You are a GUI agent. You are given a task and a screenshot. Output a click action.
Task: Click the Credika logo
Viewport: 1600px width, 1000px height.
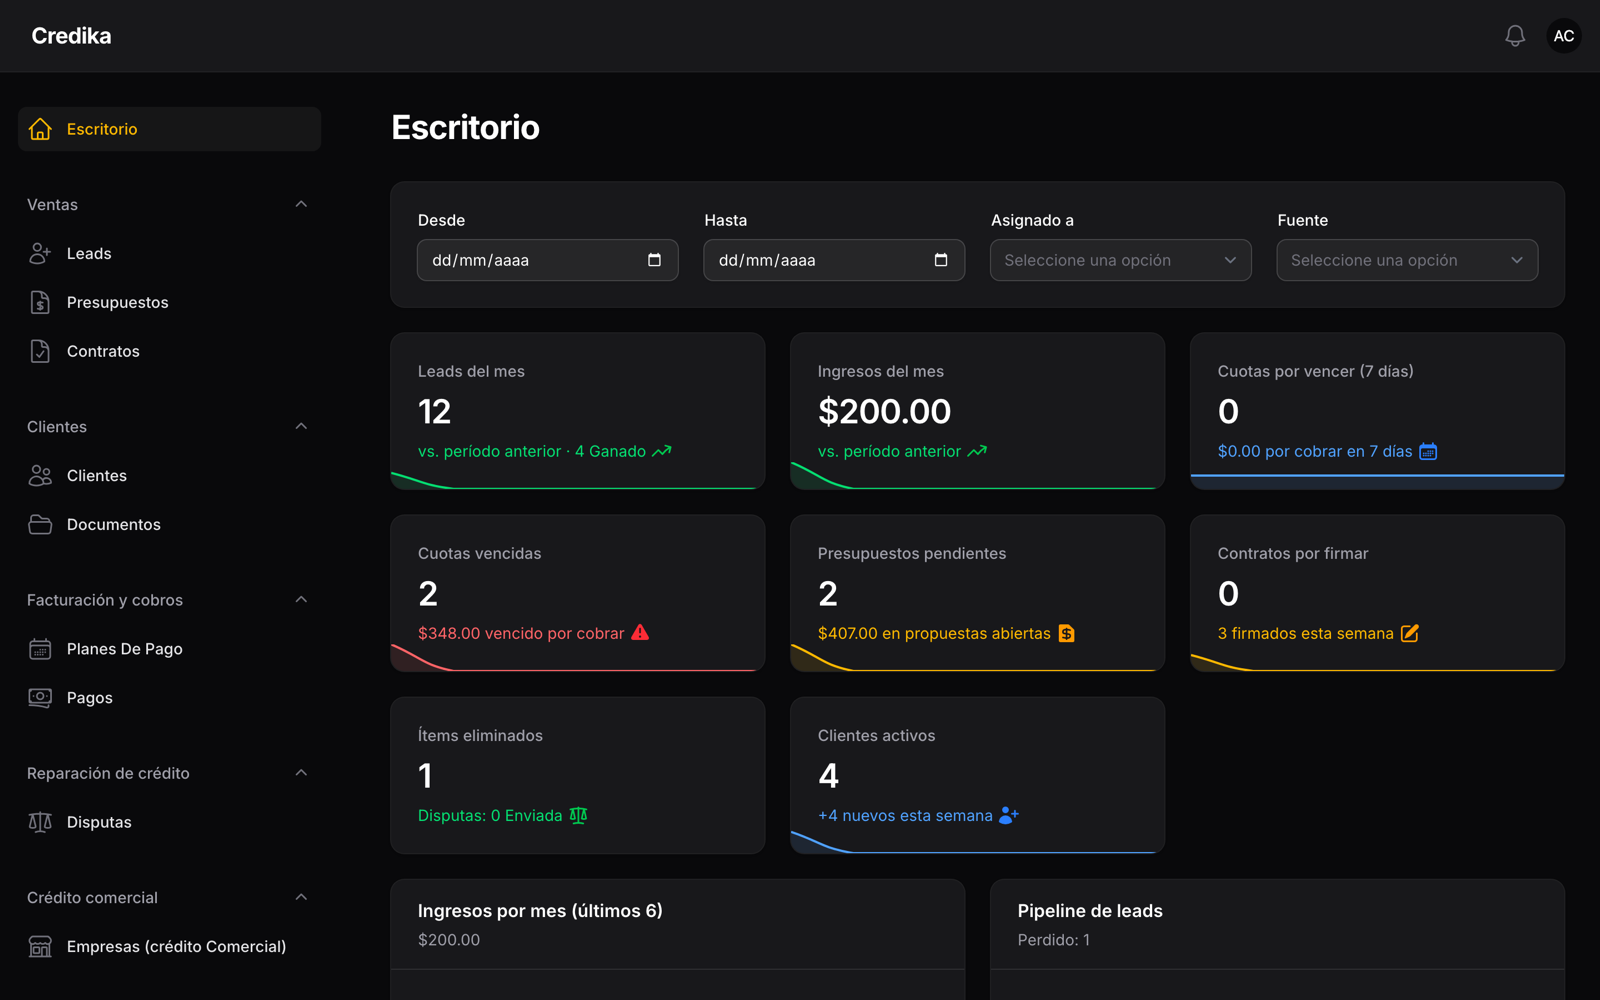coord(71,36)
